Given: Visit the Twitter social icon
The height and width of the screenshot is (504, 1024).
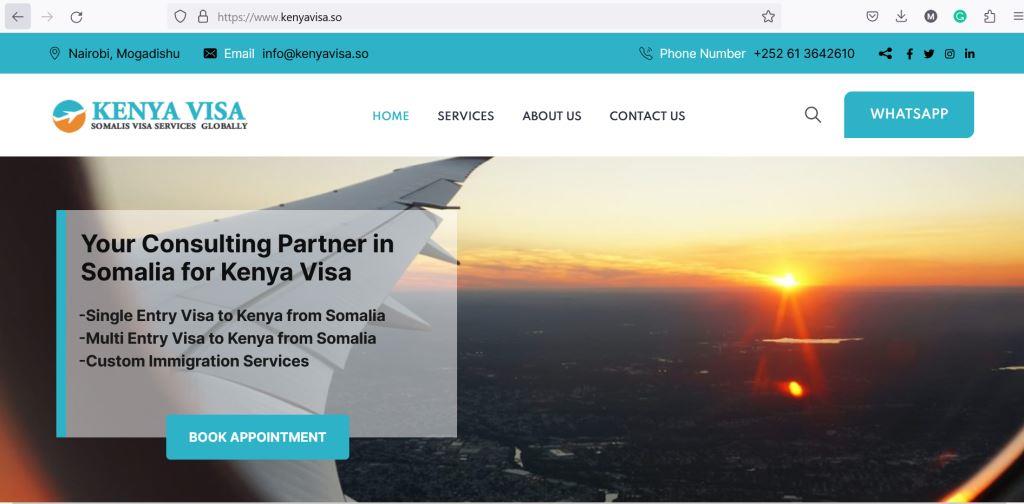Looking at the screenshot, I should point(929,54).
